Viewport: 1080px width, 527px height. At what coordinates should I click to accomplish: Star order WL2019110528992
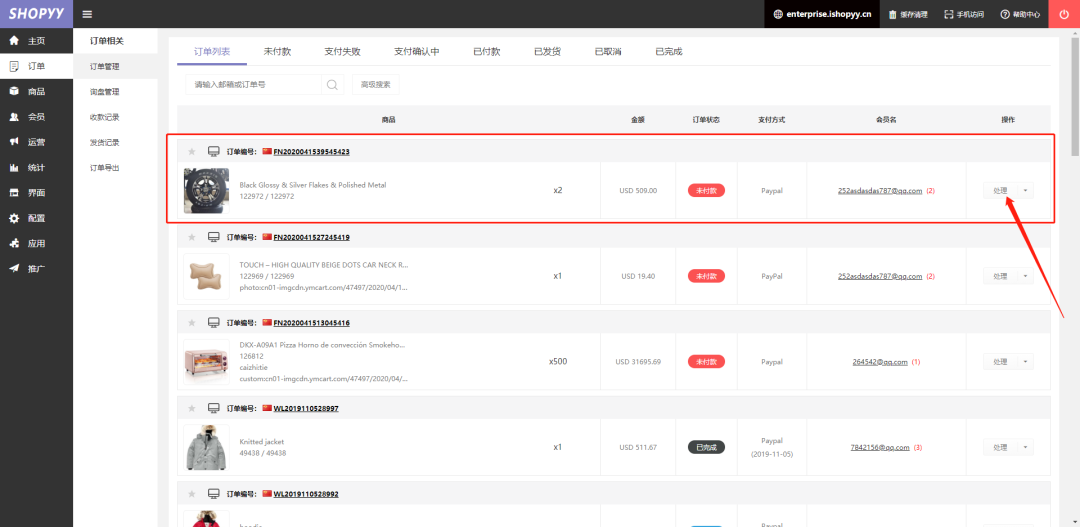click(x=192, y=494)
